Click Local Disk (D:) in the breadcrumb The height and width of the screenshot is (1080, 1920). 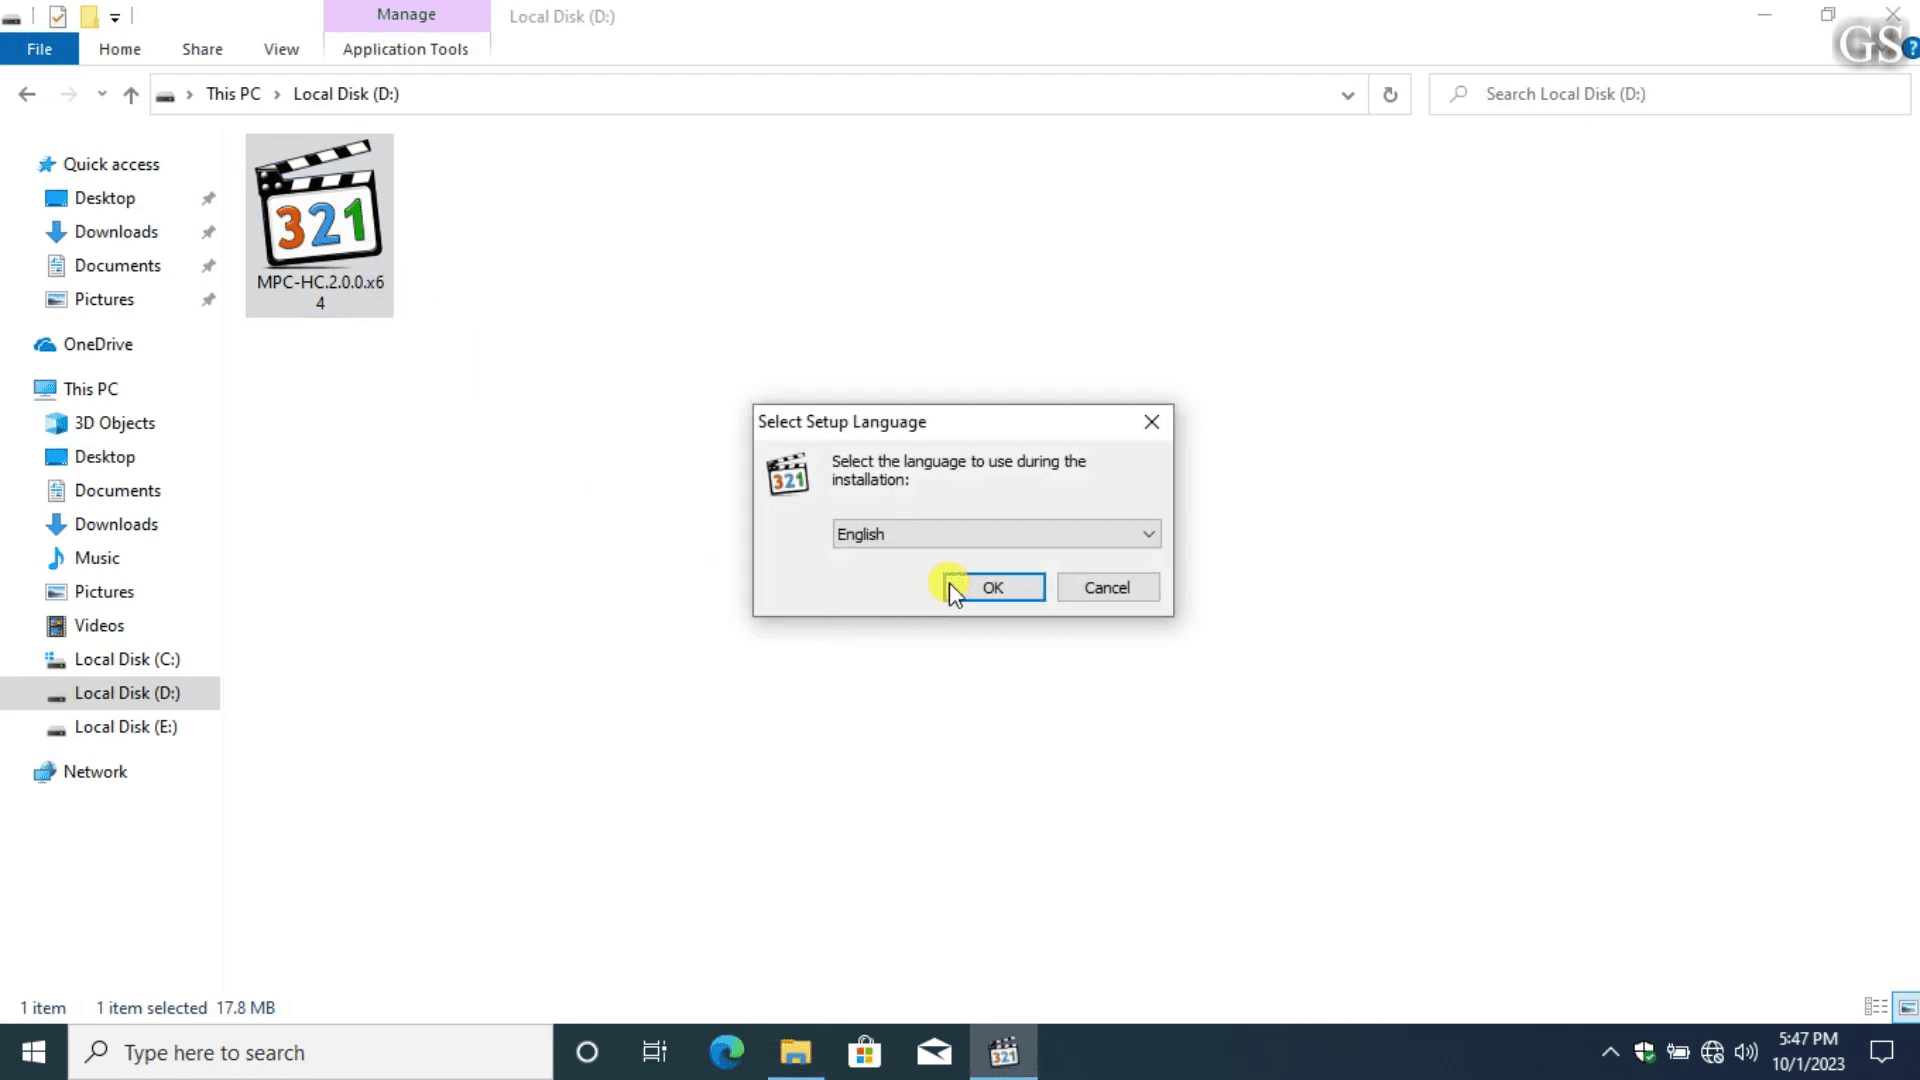pyautogui.click(x=346, y=94)
